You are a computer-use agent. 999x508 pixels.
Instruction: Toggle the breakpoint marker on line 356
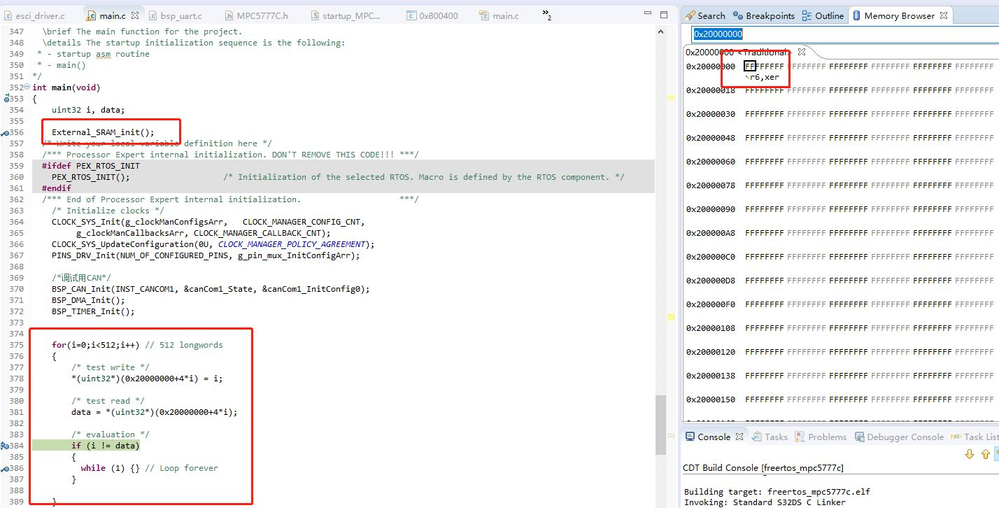coord(4,133)
